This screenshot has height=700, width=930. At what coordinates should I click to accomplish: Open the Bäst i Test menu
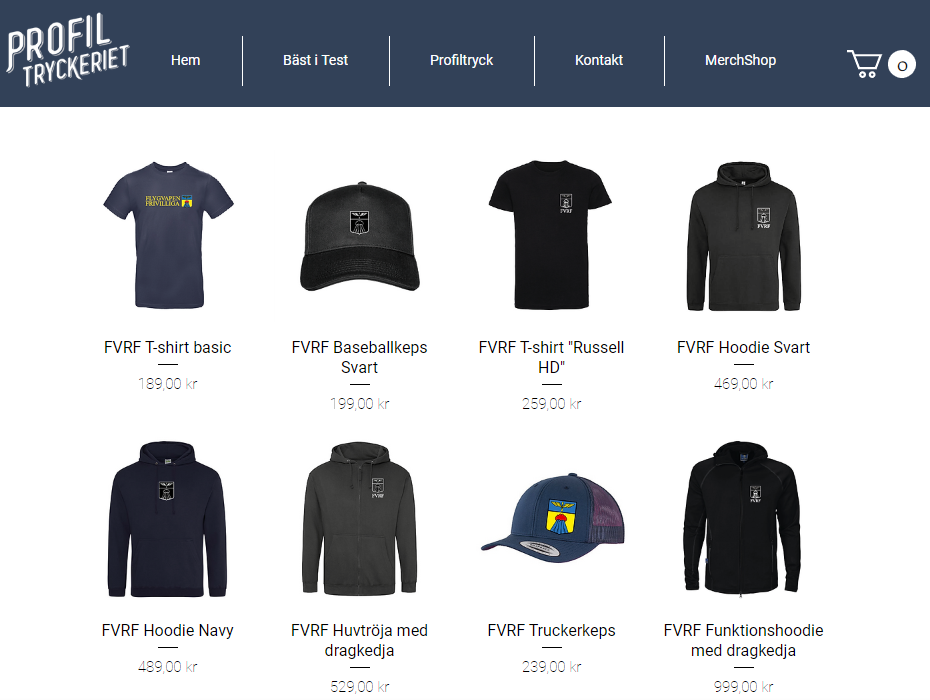coord(316,60)
